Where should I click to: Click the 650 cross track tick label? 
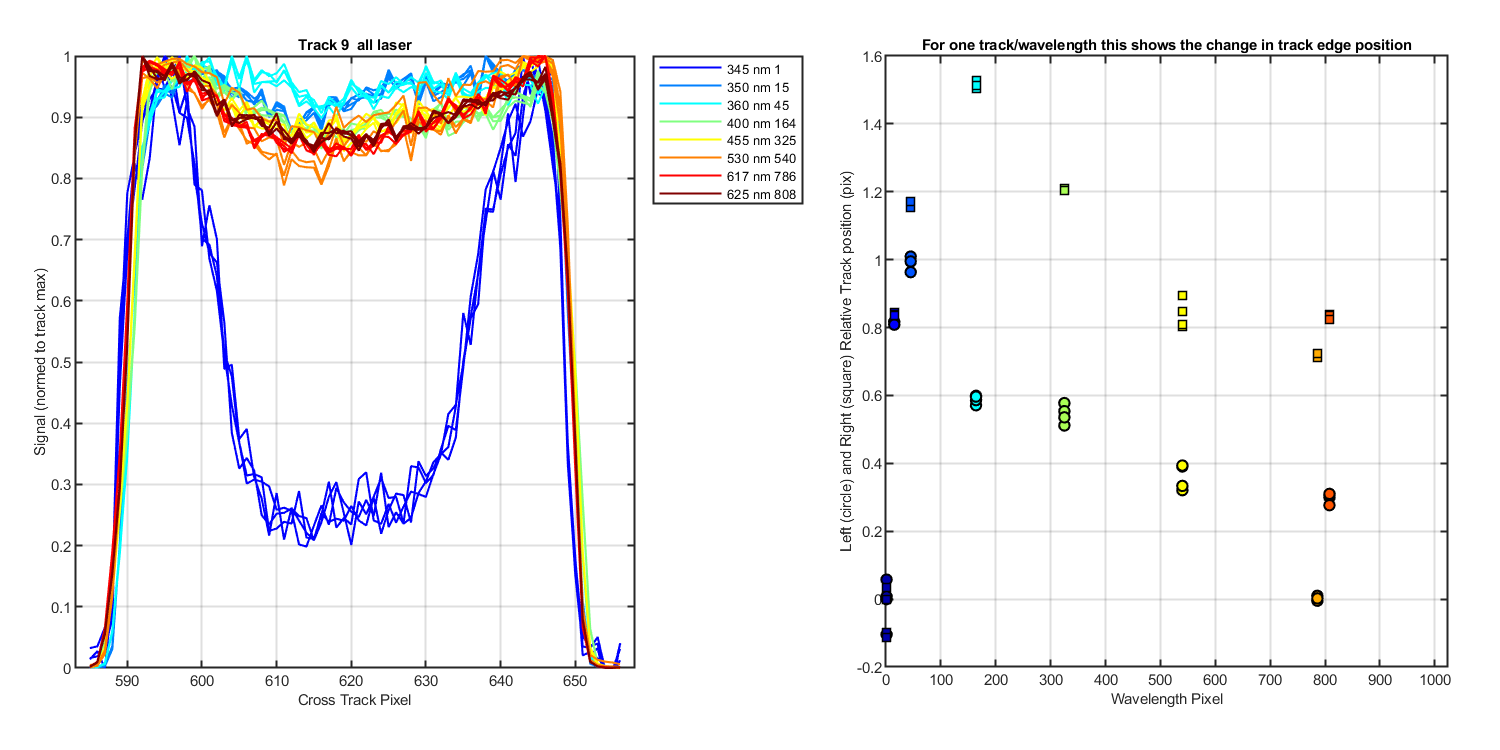576,682
